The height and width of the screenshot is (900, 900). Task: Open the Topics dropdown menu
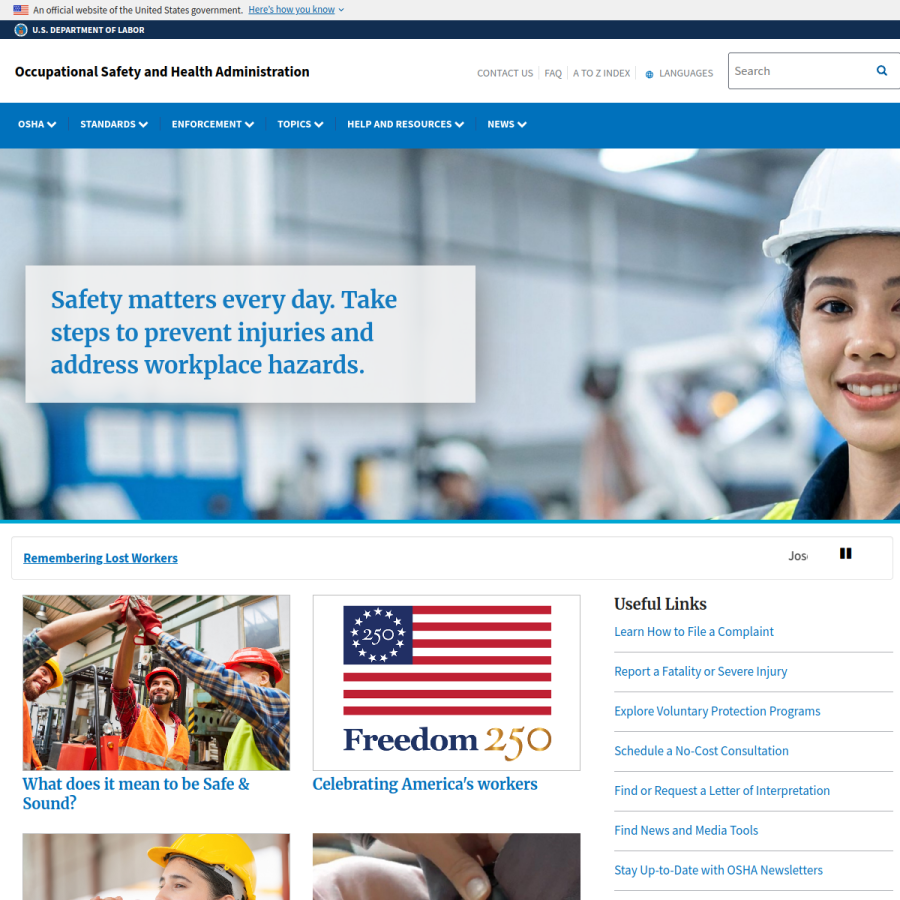[300, 124]
